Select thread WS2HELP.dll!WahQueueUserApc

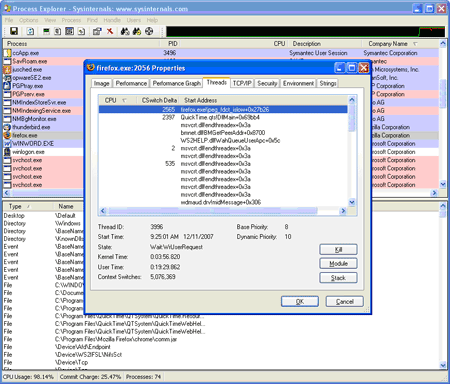223,140
